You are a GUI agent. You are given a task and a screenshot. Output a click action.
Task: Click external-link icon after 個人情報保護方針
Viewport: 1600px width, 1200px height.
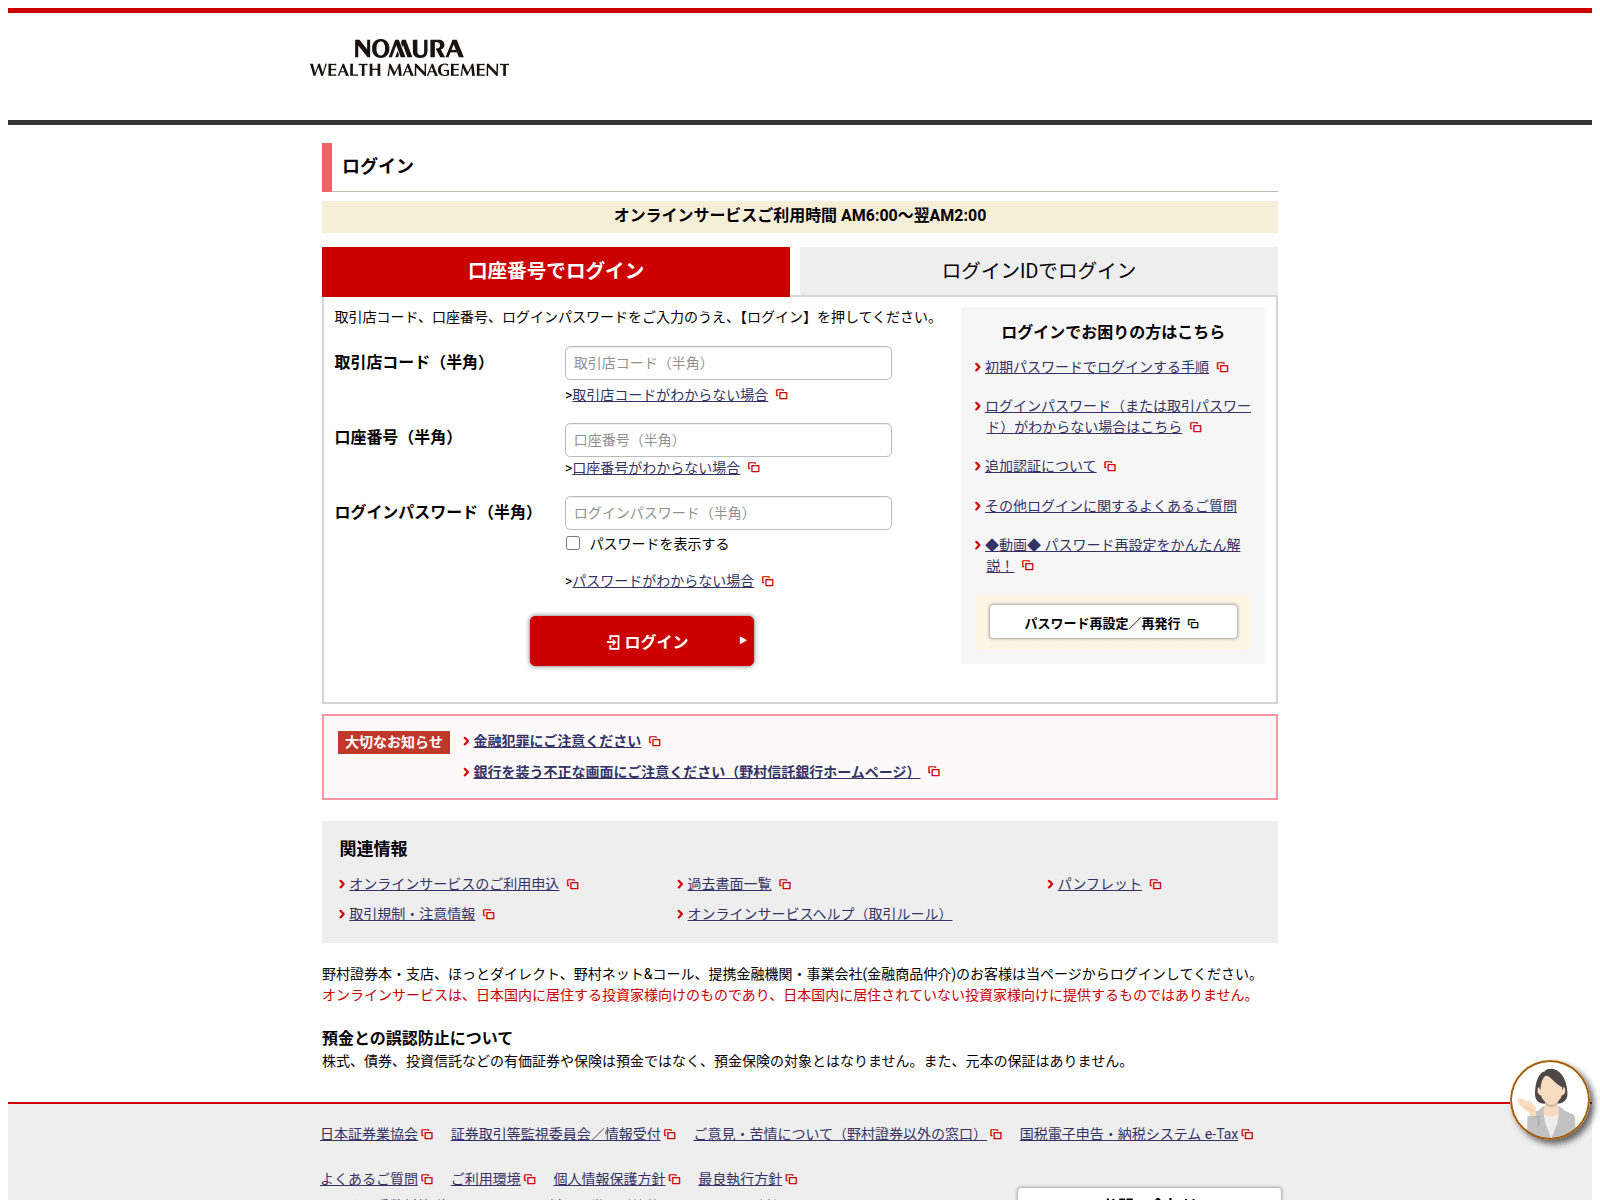point(675,1180)
